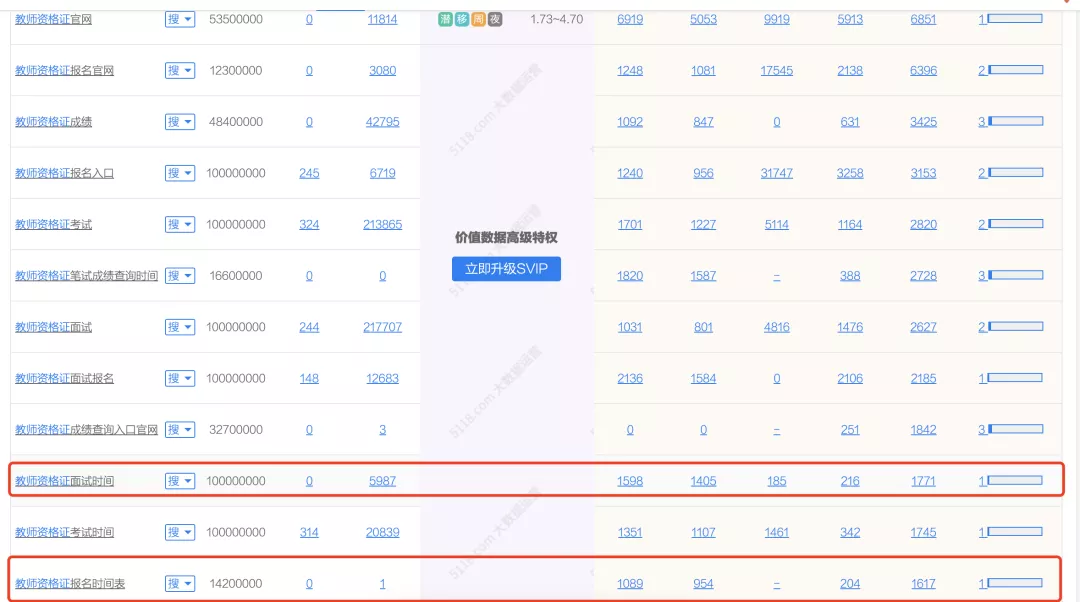Click the 31747 value link
This screenshot has height=602, width=1080.
776,173
